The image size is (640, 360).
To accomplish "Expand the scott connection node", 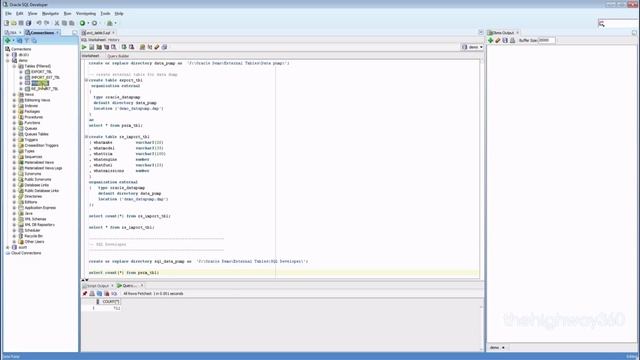I will [8, 247].
